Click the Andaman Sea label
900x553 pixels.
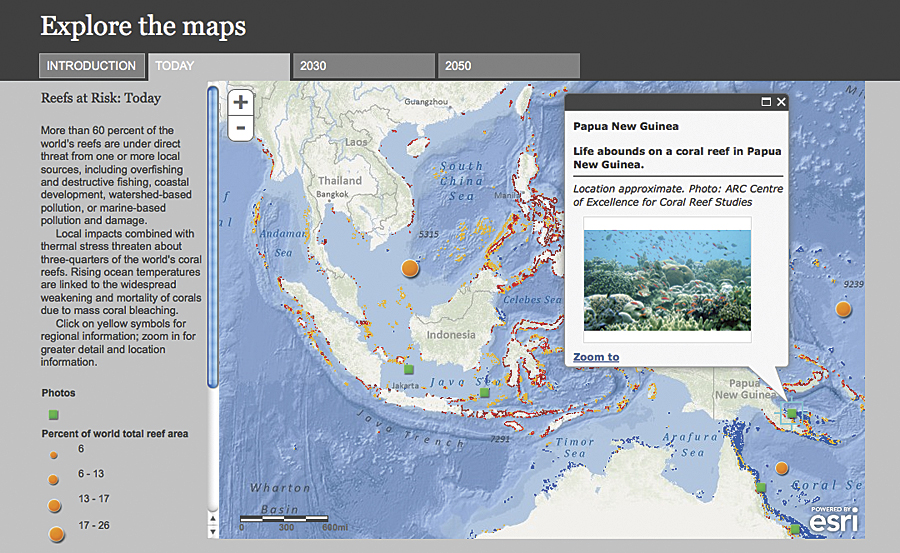(283, 243)
